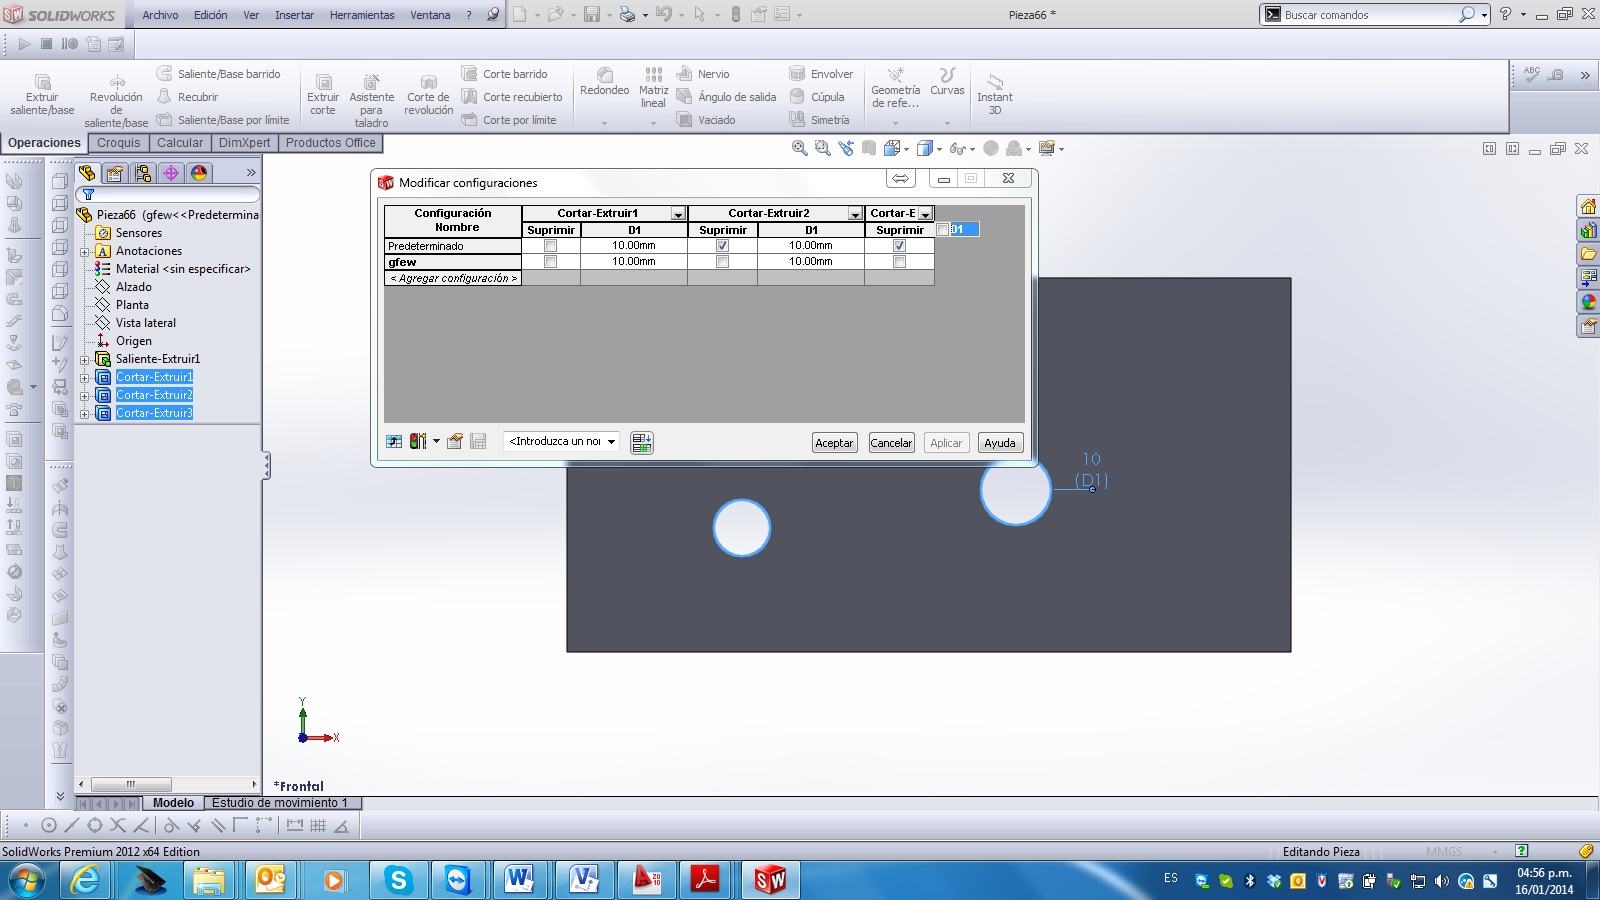Switch to Estudio de movimiento 1 tab
1600x900 pixels.
280,803
